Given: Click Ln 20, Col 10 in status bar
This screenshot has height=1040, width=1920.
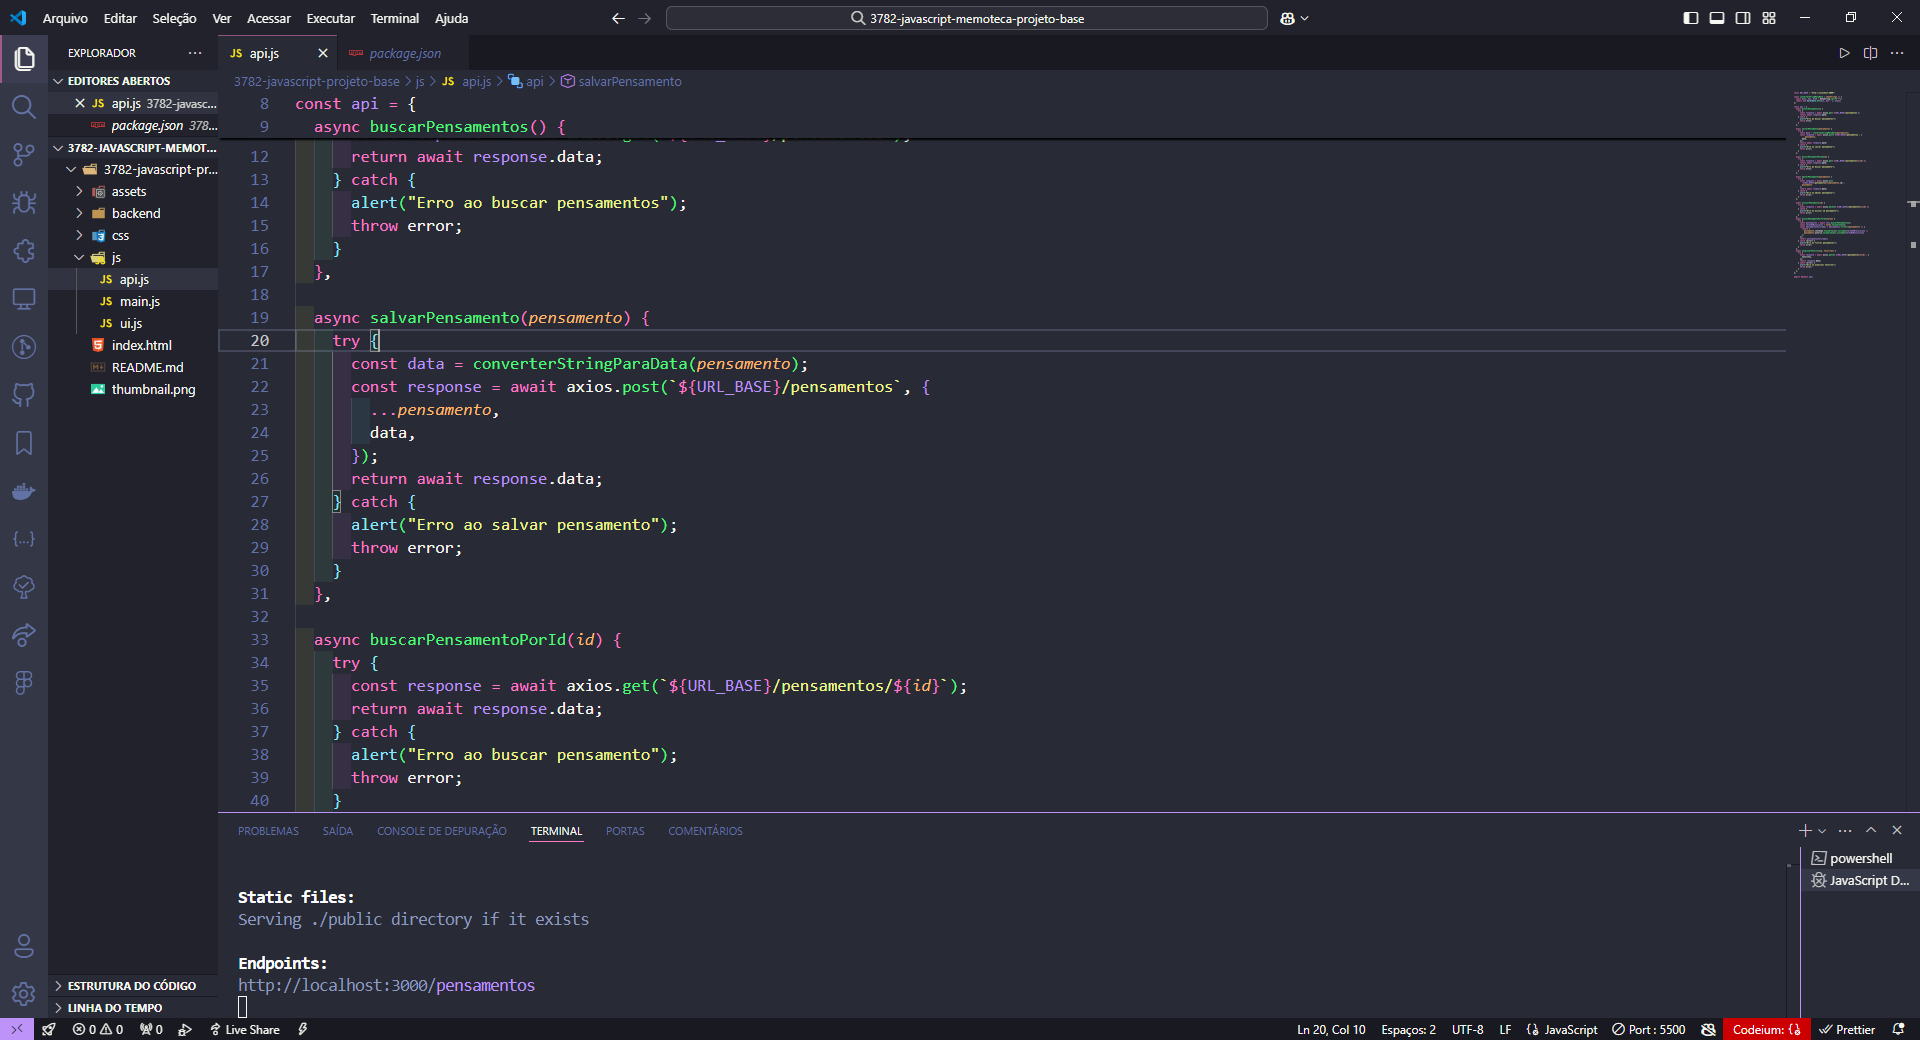Looking at the screenshot, I should coord(1331,1029).
